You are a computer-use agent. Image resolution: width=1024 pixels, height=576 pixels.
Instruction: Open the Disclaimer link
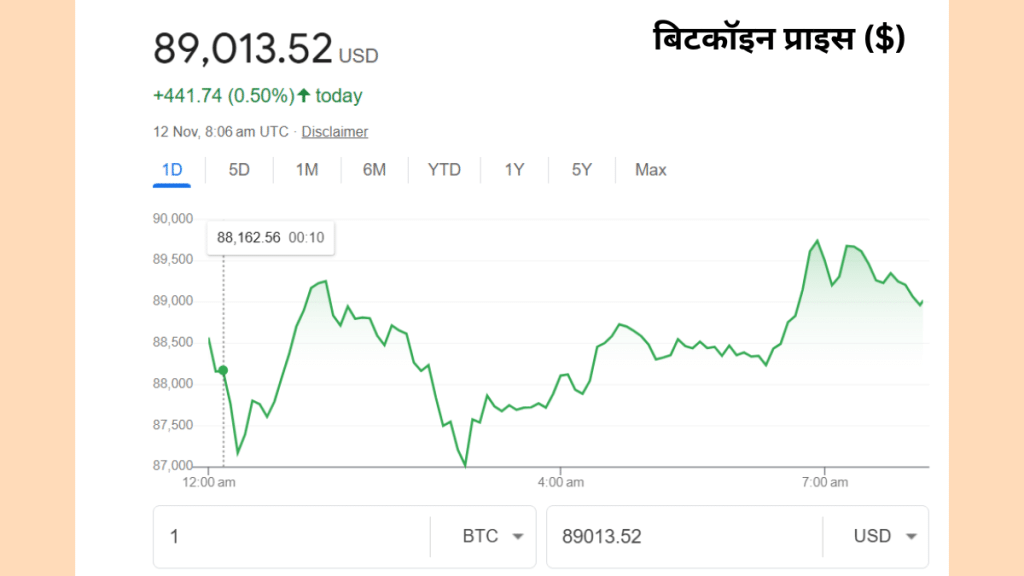(x=334, y=132)
